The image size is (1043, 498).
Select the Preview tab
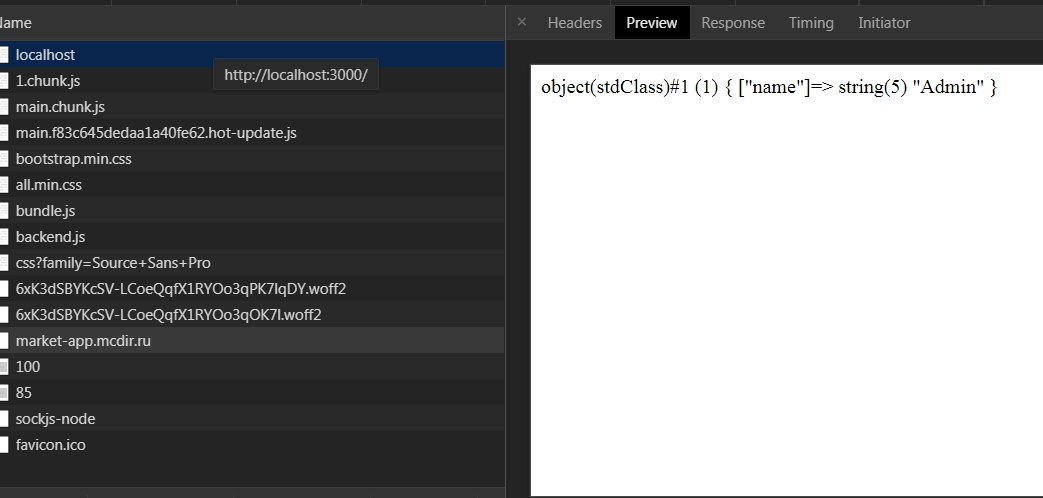(x=652, y=23)
